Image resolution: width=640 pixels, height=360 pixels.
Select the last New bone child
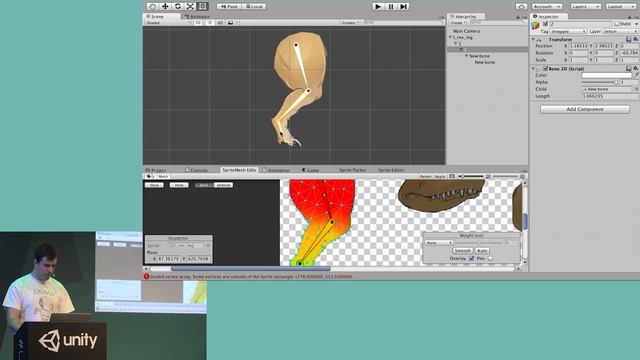tap(484, 62)
